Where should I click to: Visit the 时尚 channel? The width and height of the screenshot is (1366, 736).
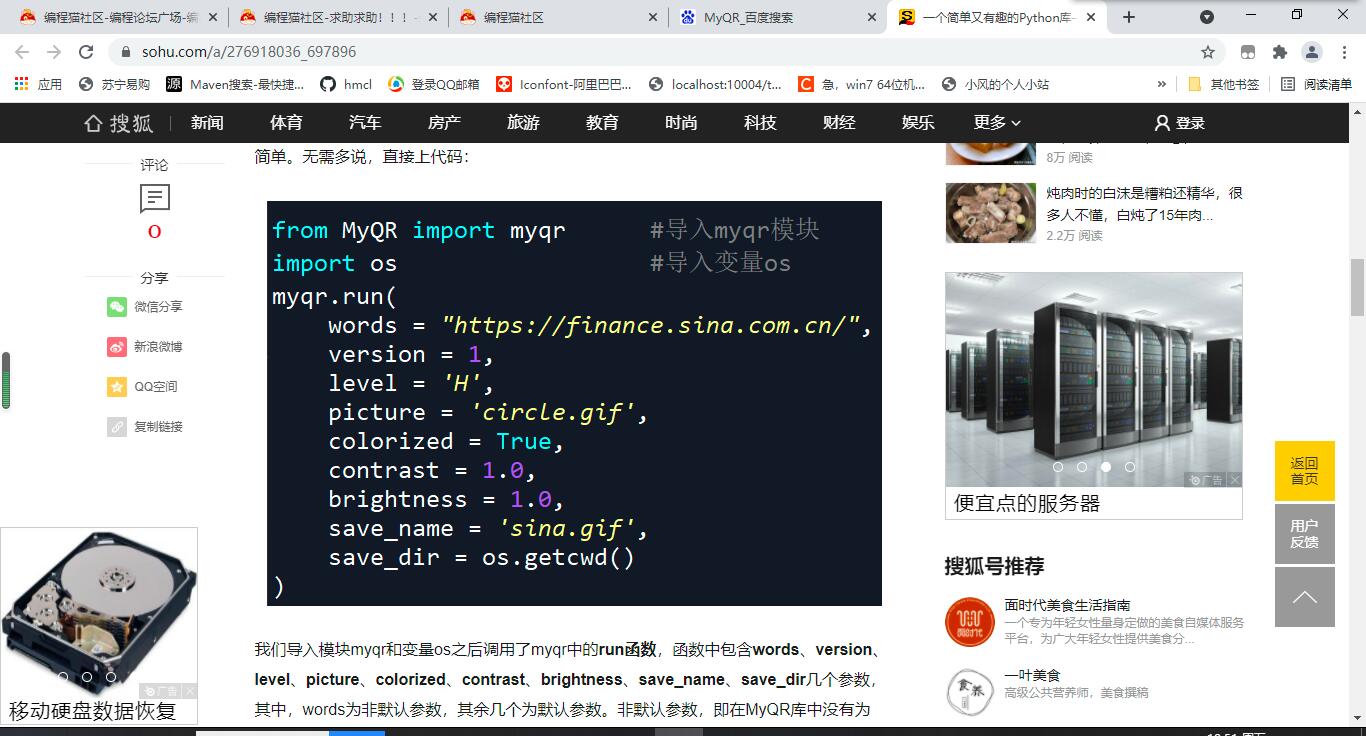[x=681, y=122]
